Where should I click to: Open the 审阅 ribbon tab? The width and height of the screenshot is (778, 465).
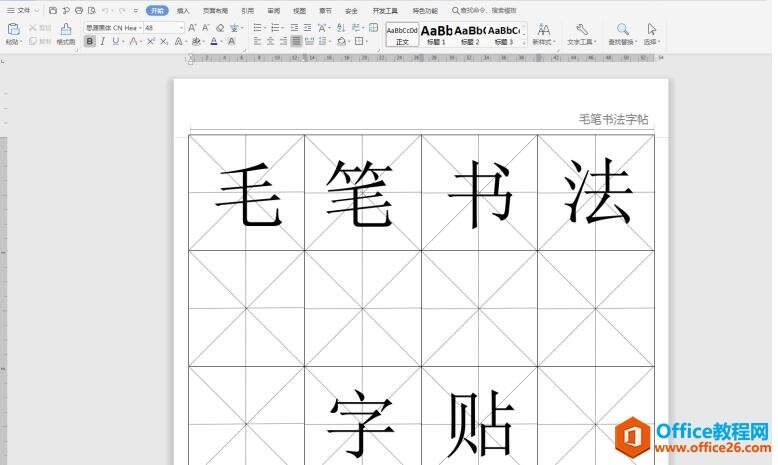[273, 10]
